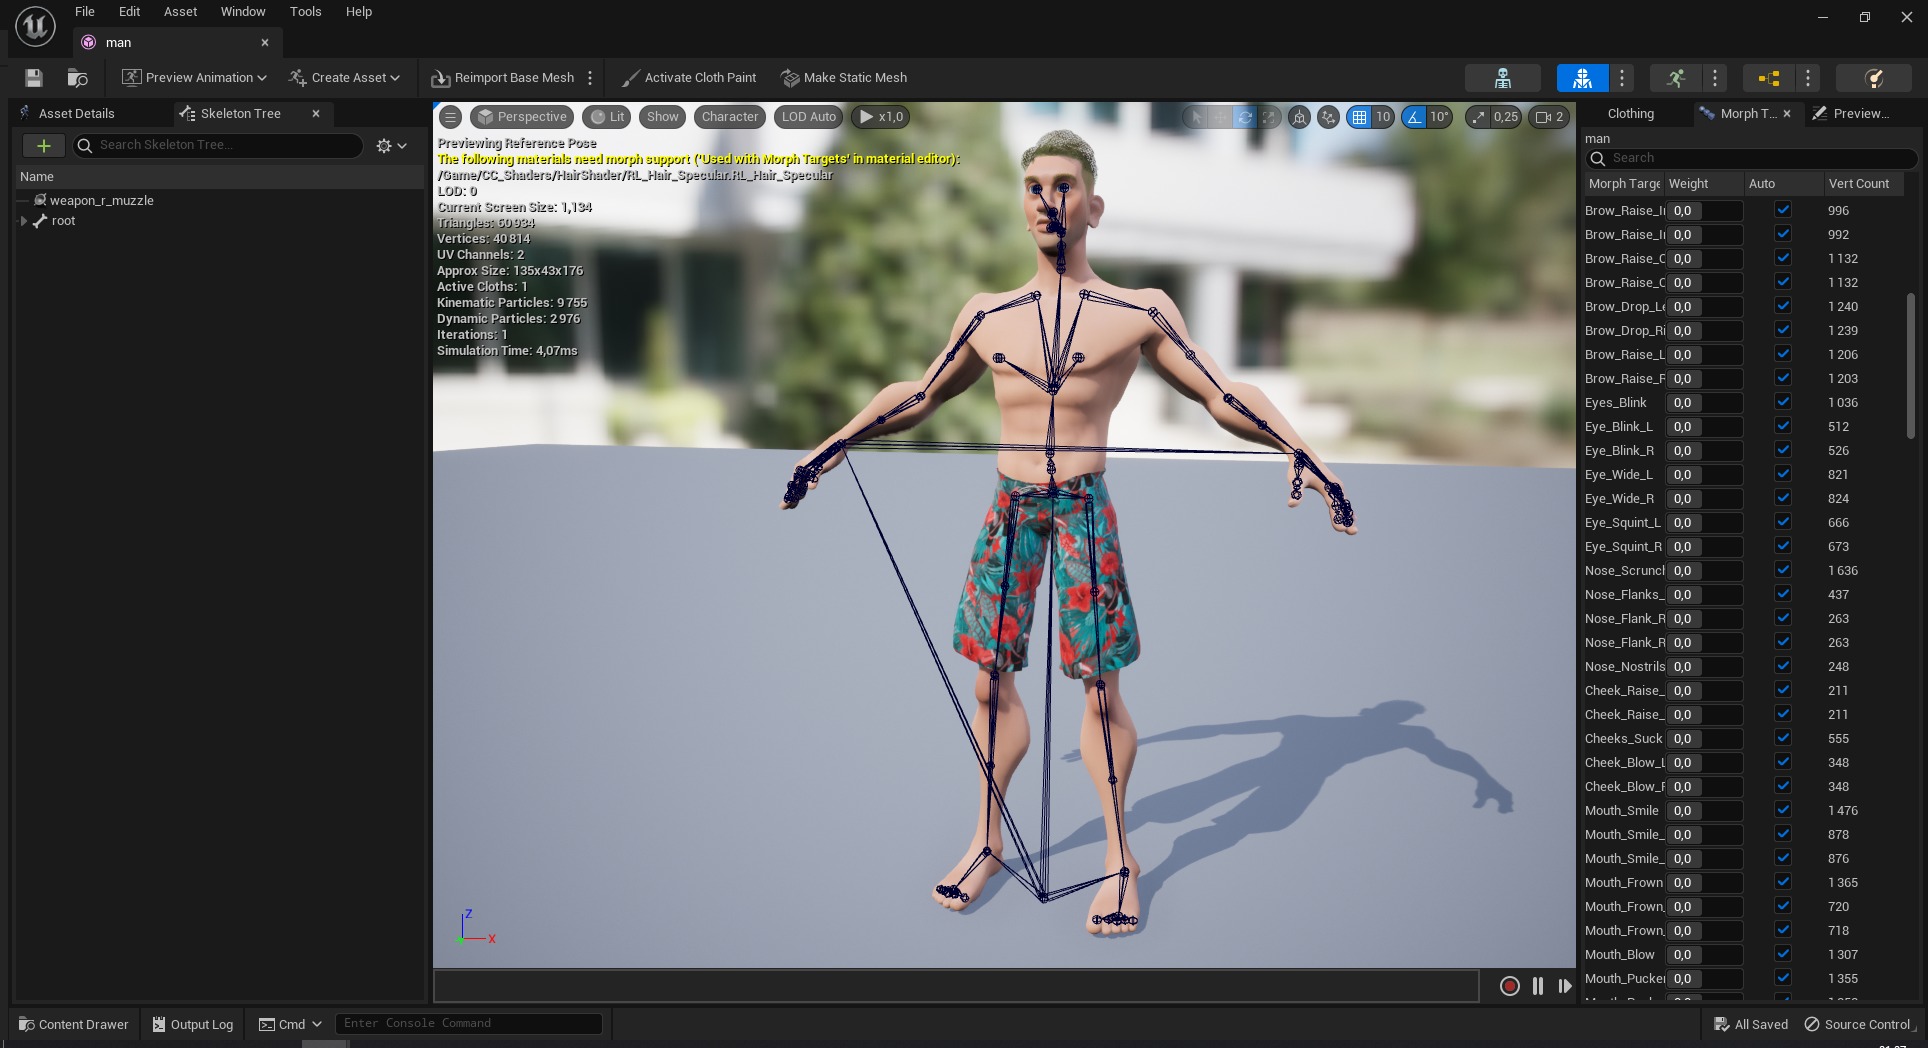Step forward one frame

1565,986
